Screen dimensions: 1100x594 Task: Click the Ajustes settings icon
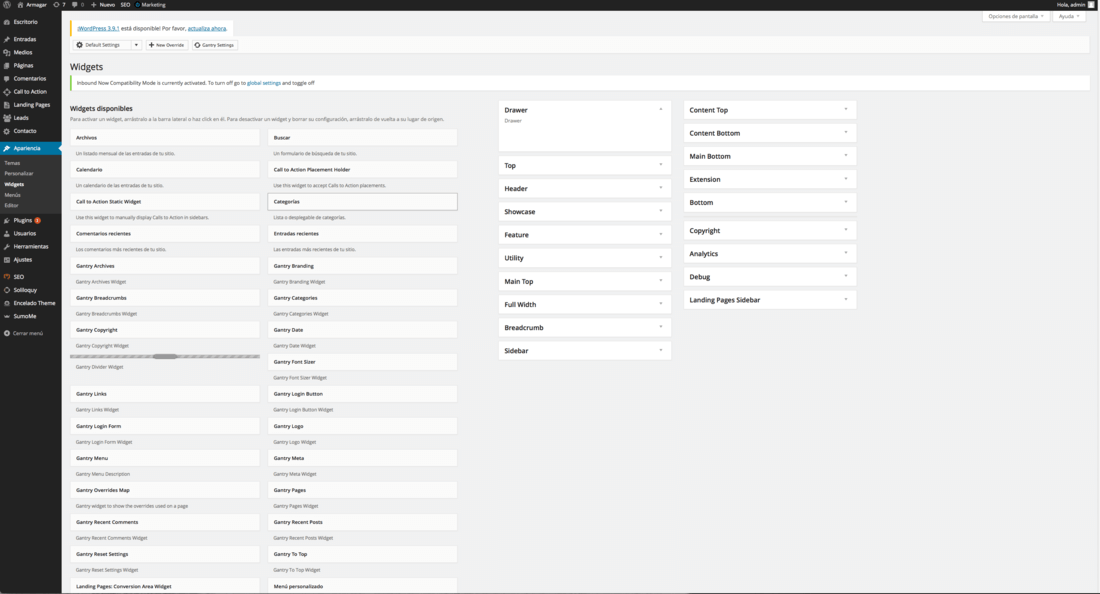coord(6,259)
